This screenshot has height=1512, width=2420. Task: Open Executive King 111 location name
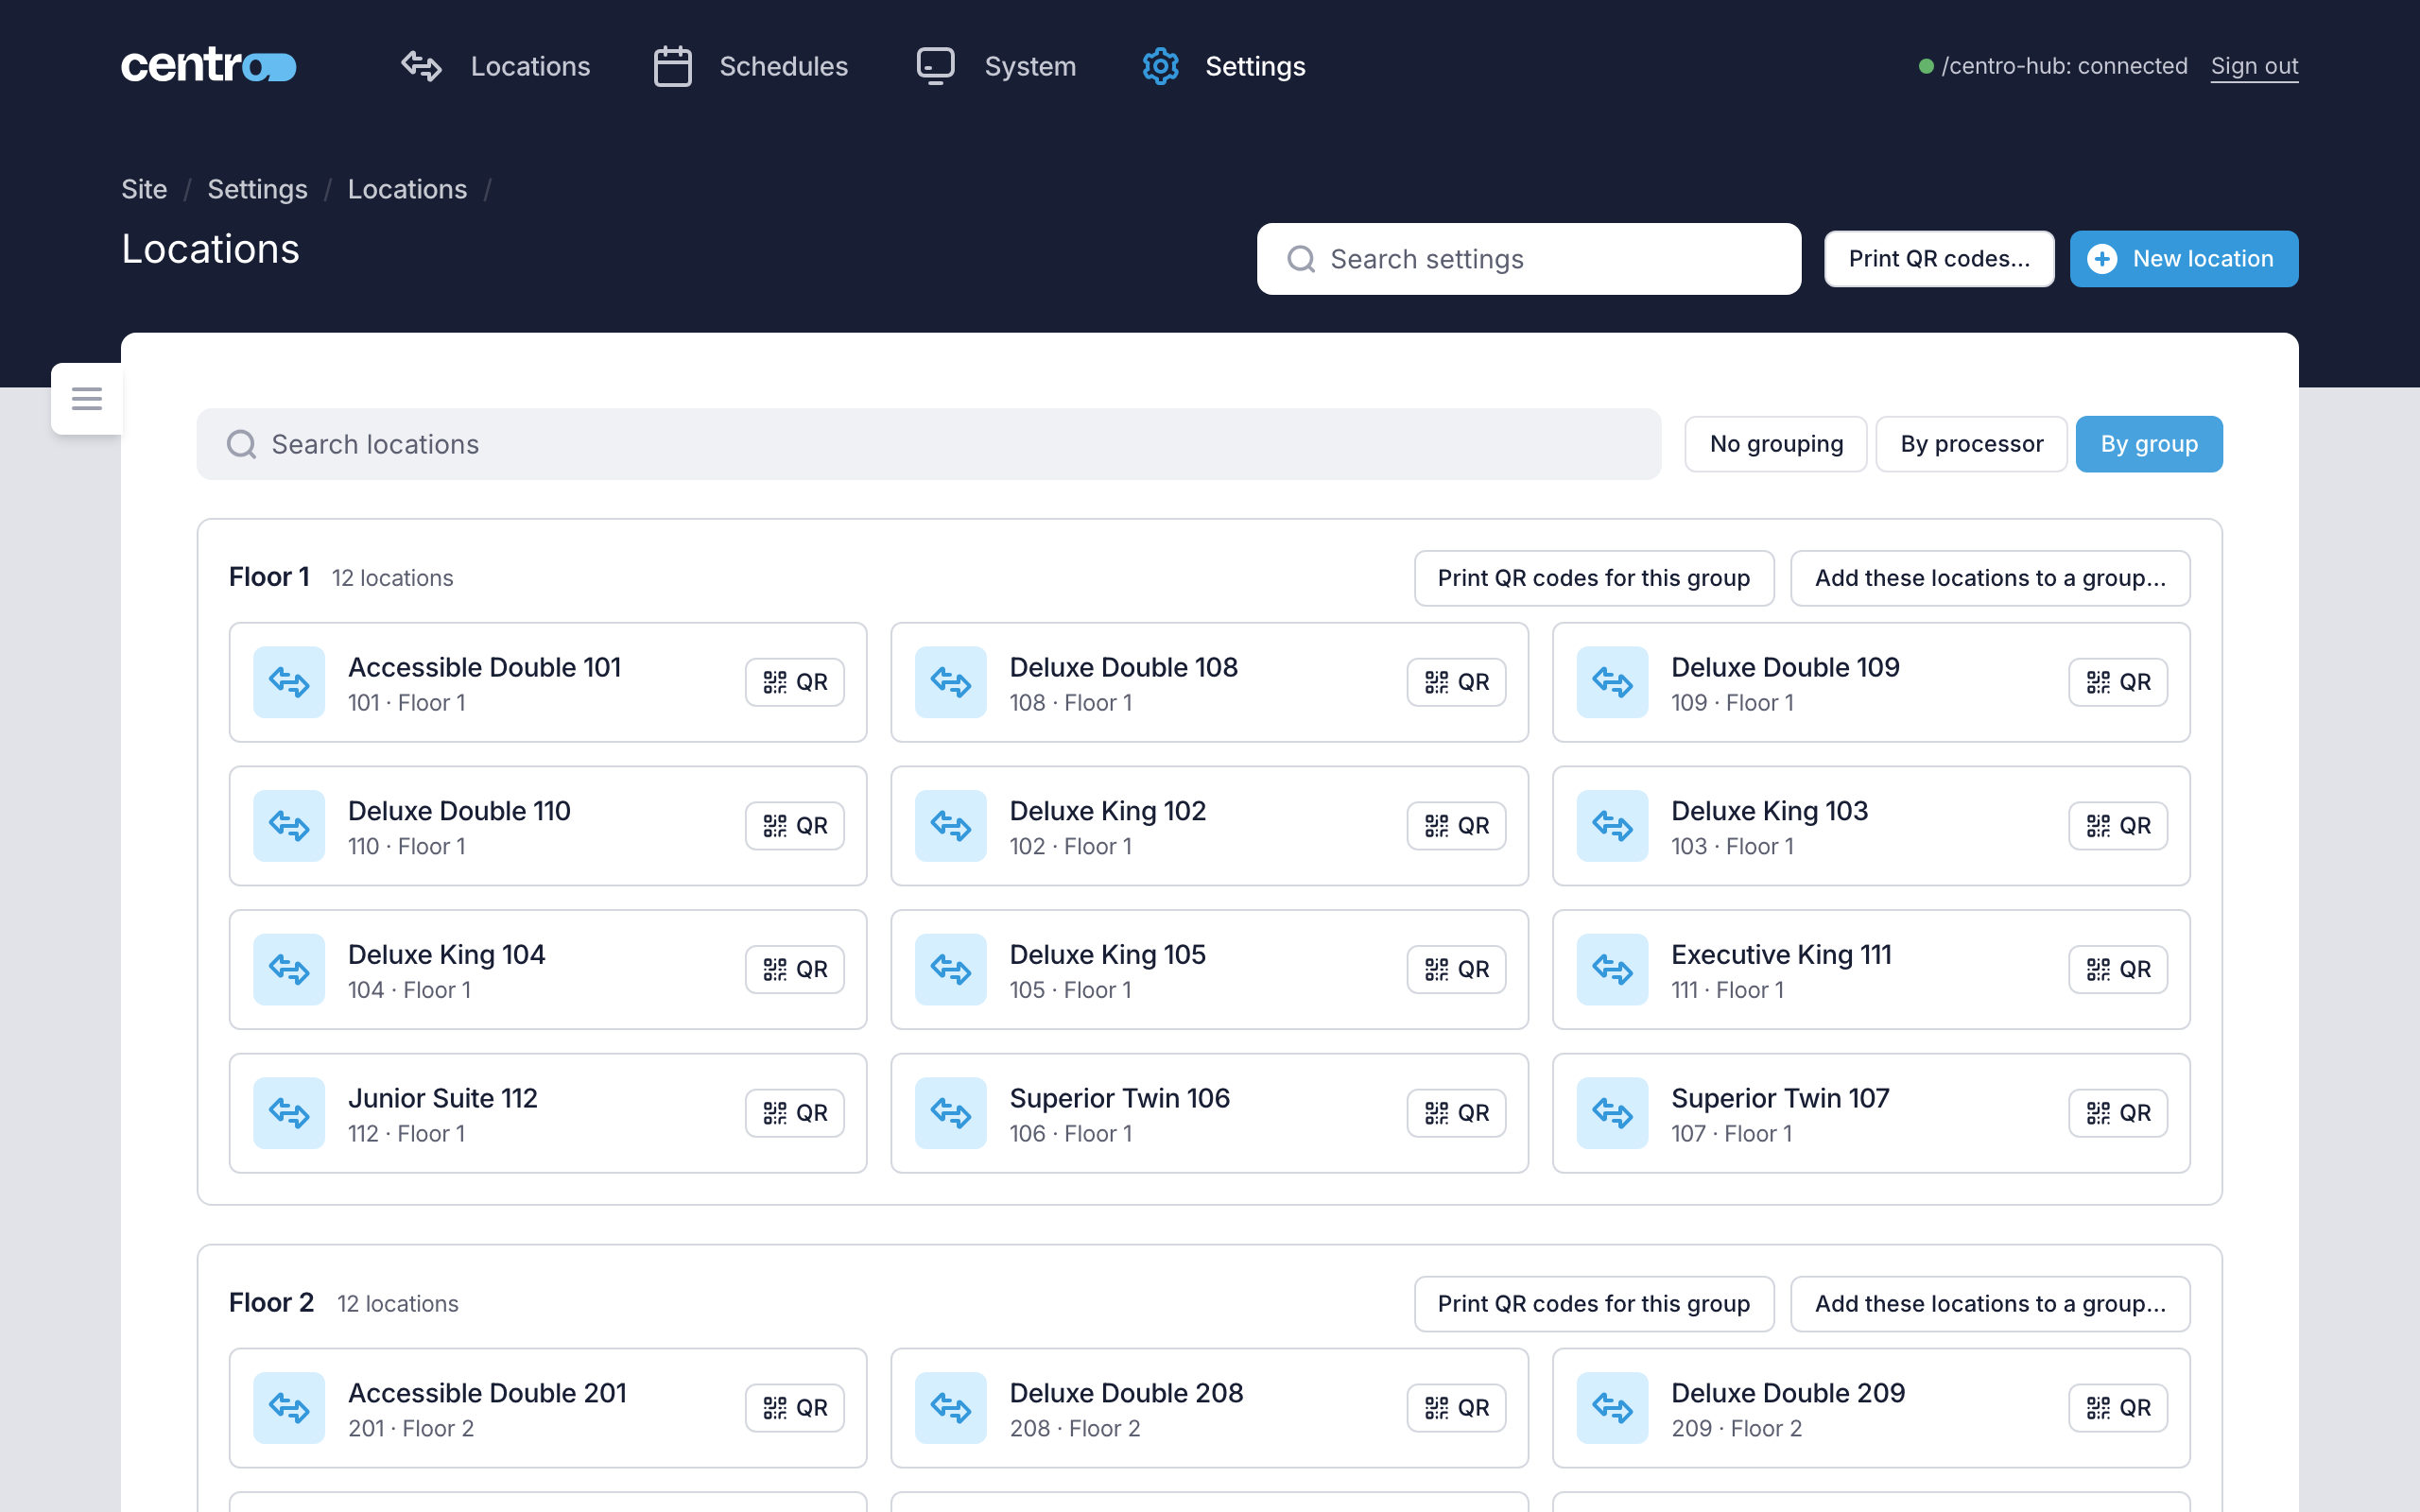[1781, 955]
